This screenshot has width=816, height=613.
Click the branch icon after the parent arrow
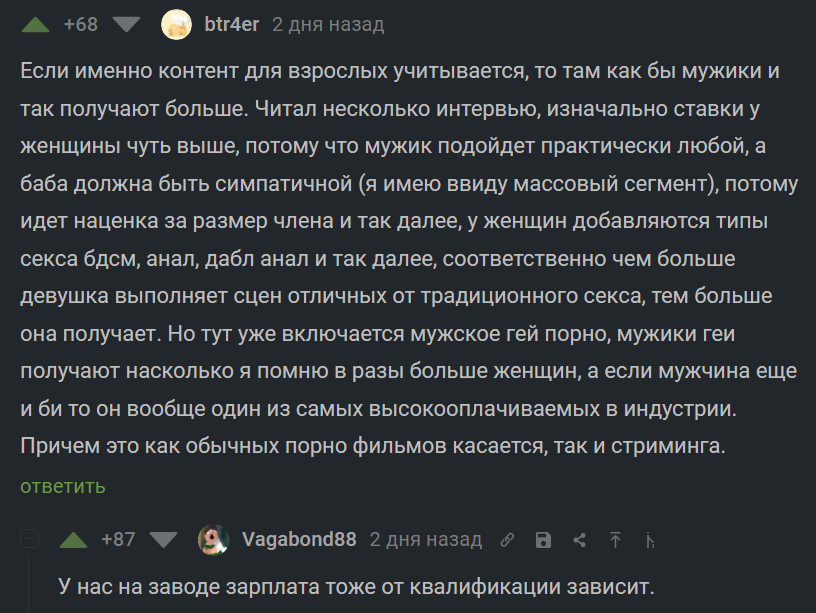(x=650, y=541)
